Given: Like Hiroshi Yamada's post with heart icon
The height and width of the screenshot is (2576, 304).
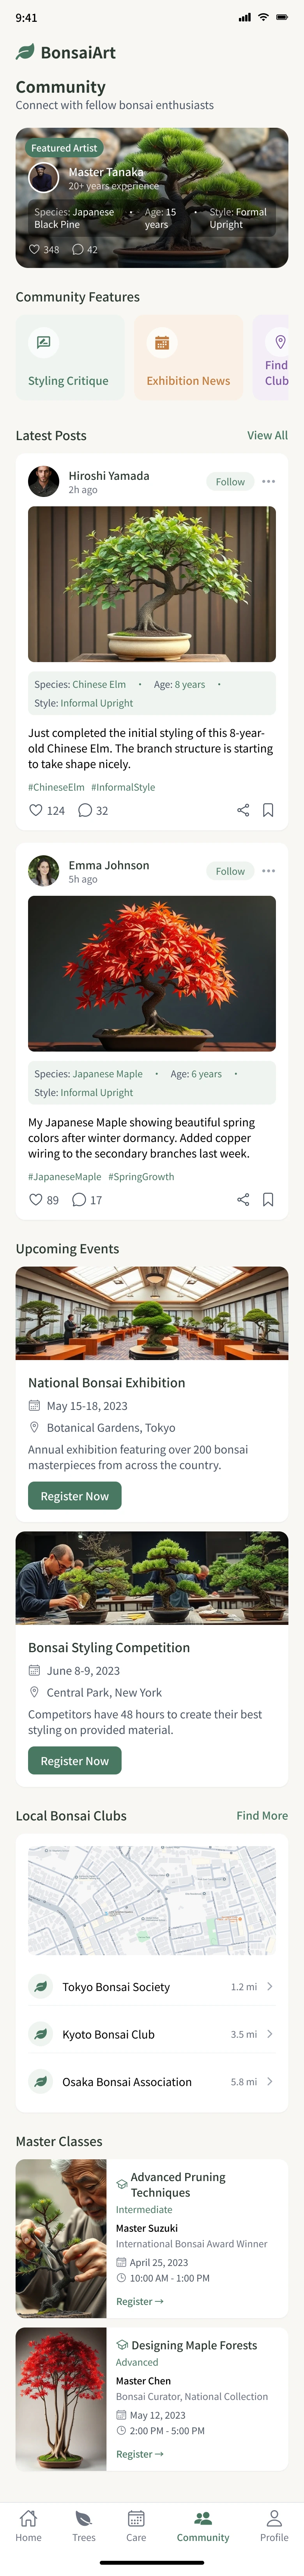Looking at the screenshot, I should 36,810.
